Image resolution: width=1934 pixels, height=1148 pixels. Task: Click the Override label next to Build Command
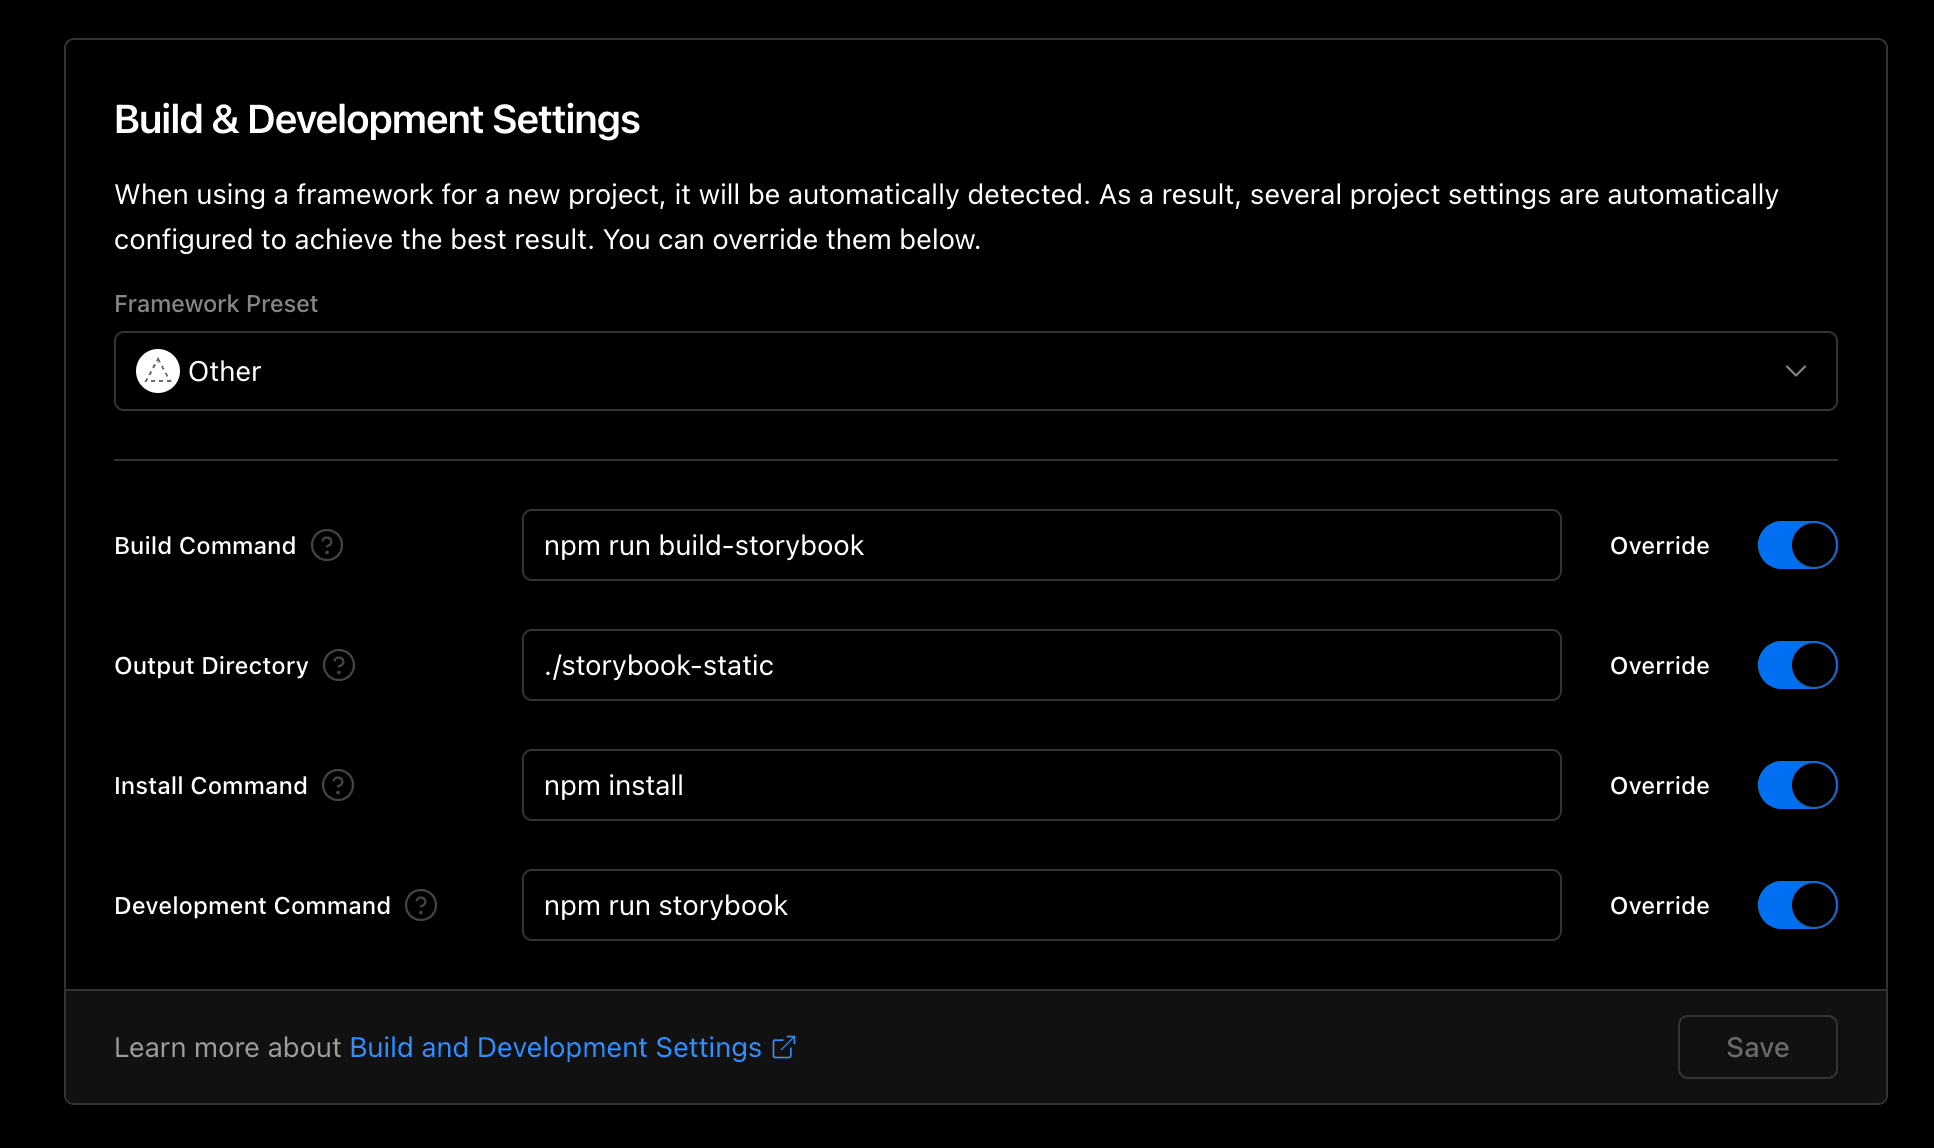tap(1659, 546)
